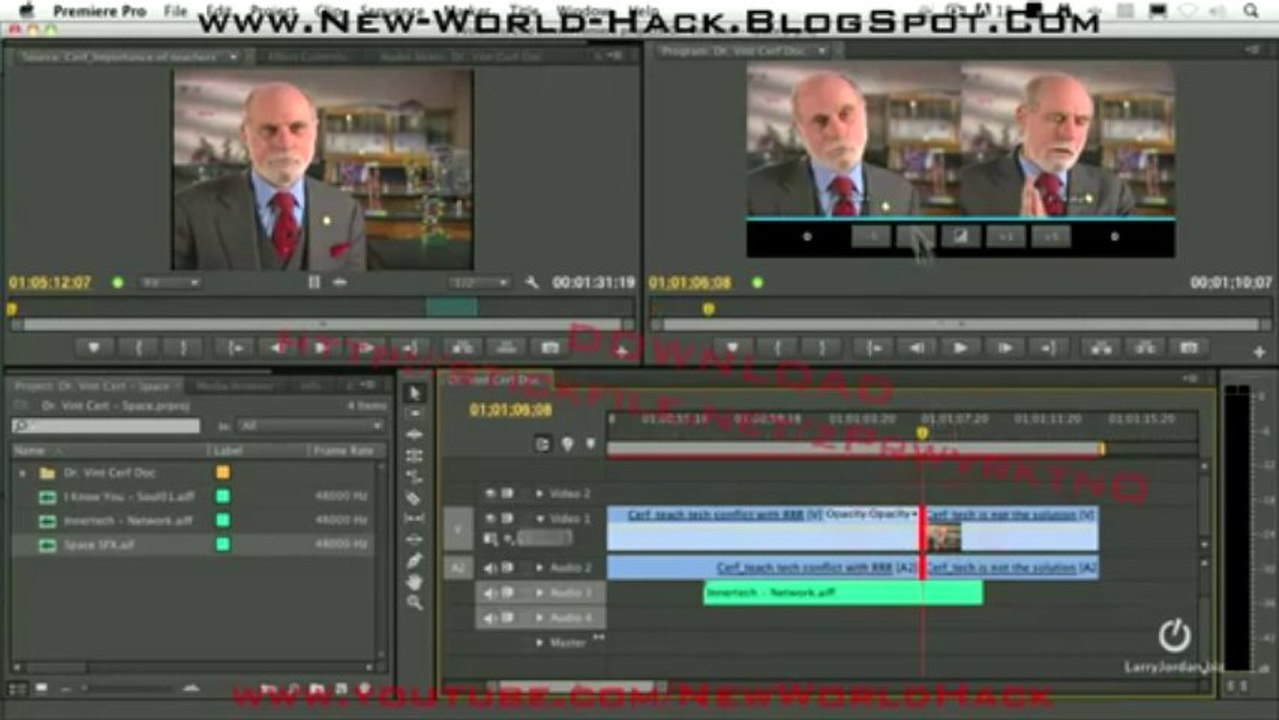Expand the Master track
The height and width of the screenshot is (720, 1279).
pos(540,642)
